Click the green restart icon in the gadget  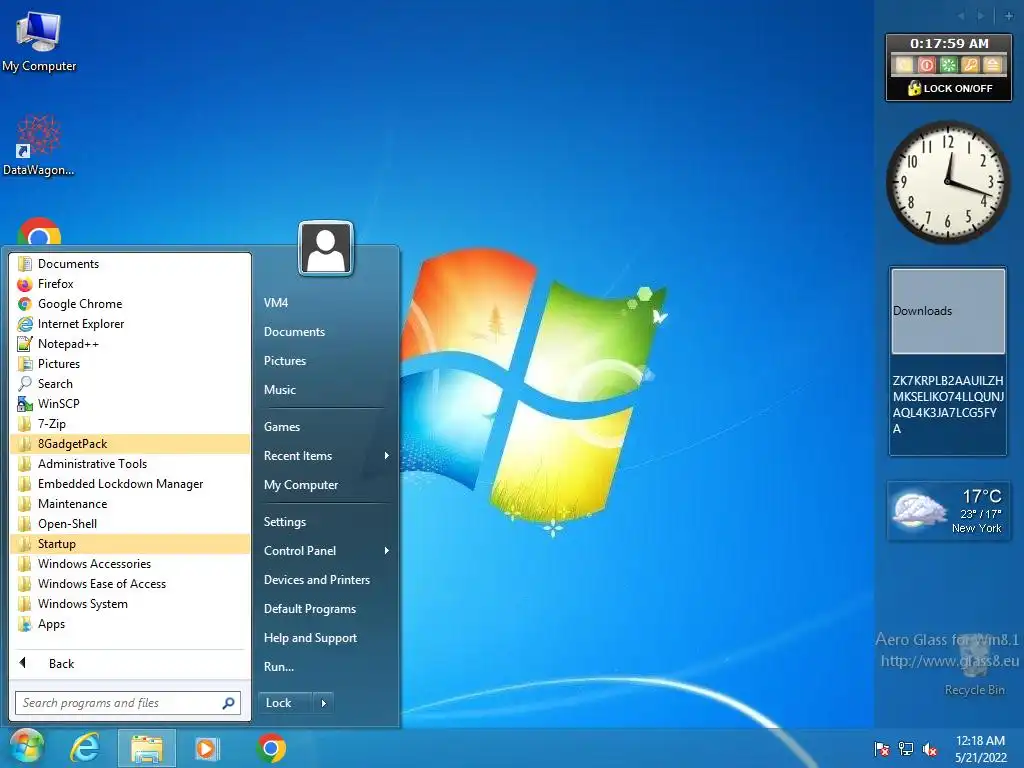coord(948,65)
